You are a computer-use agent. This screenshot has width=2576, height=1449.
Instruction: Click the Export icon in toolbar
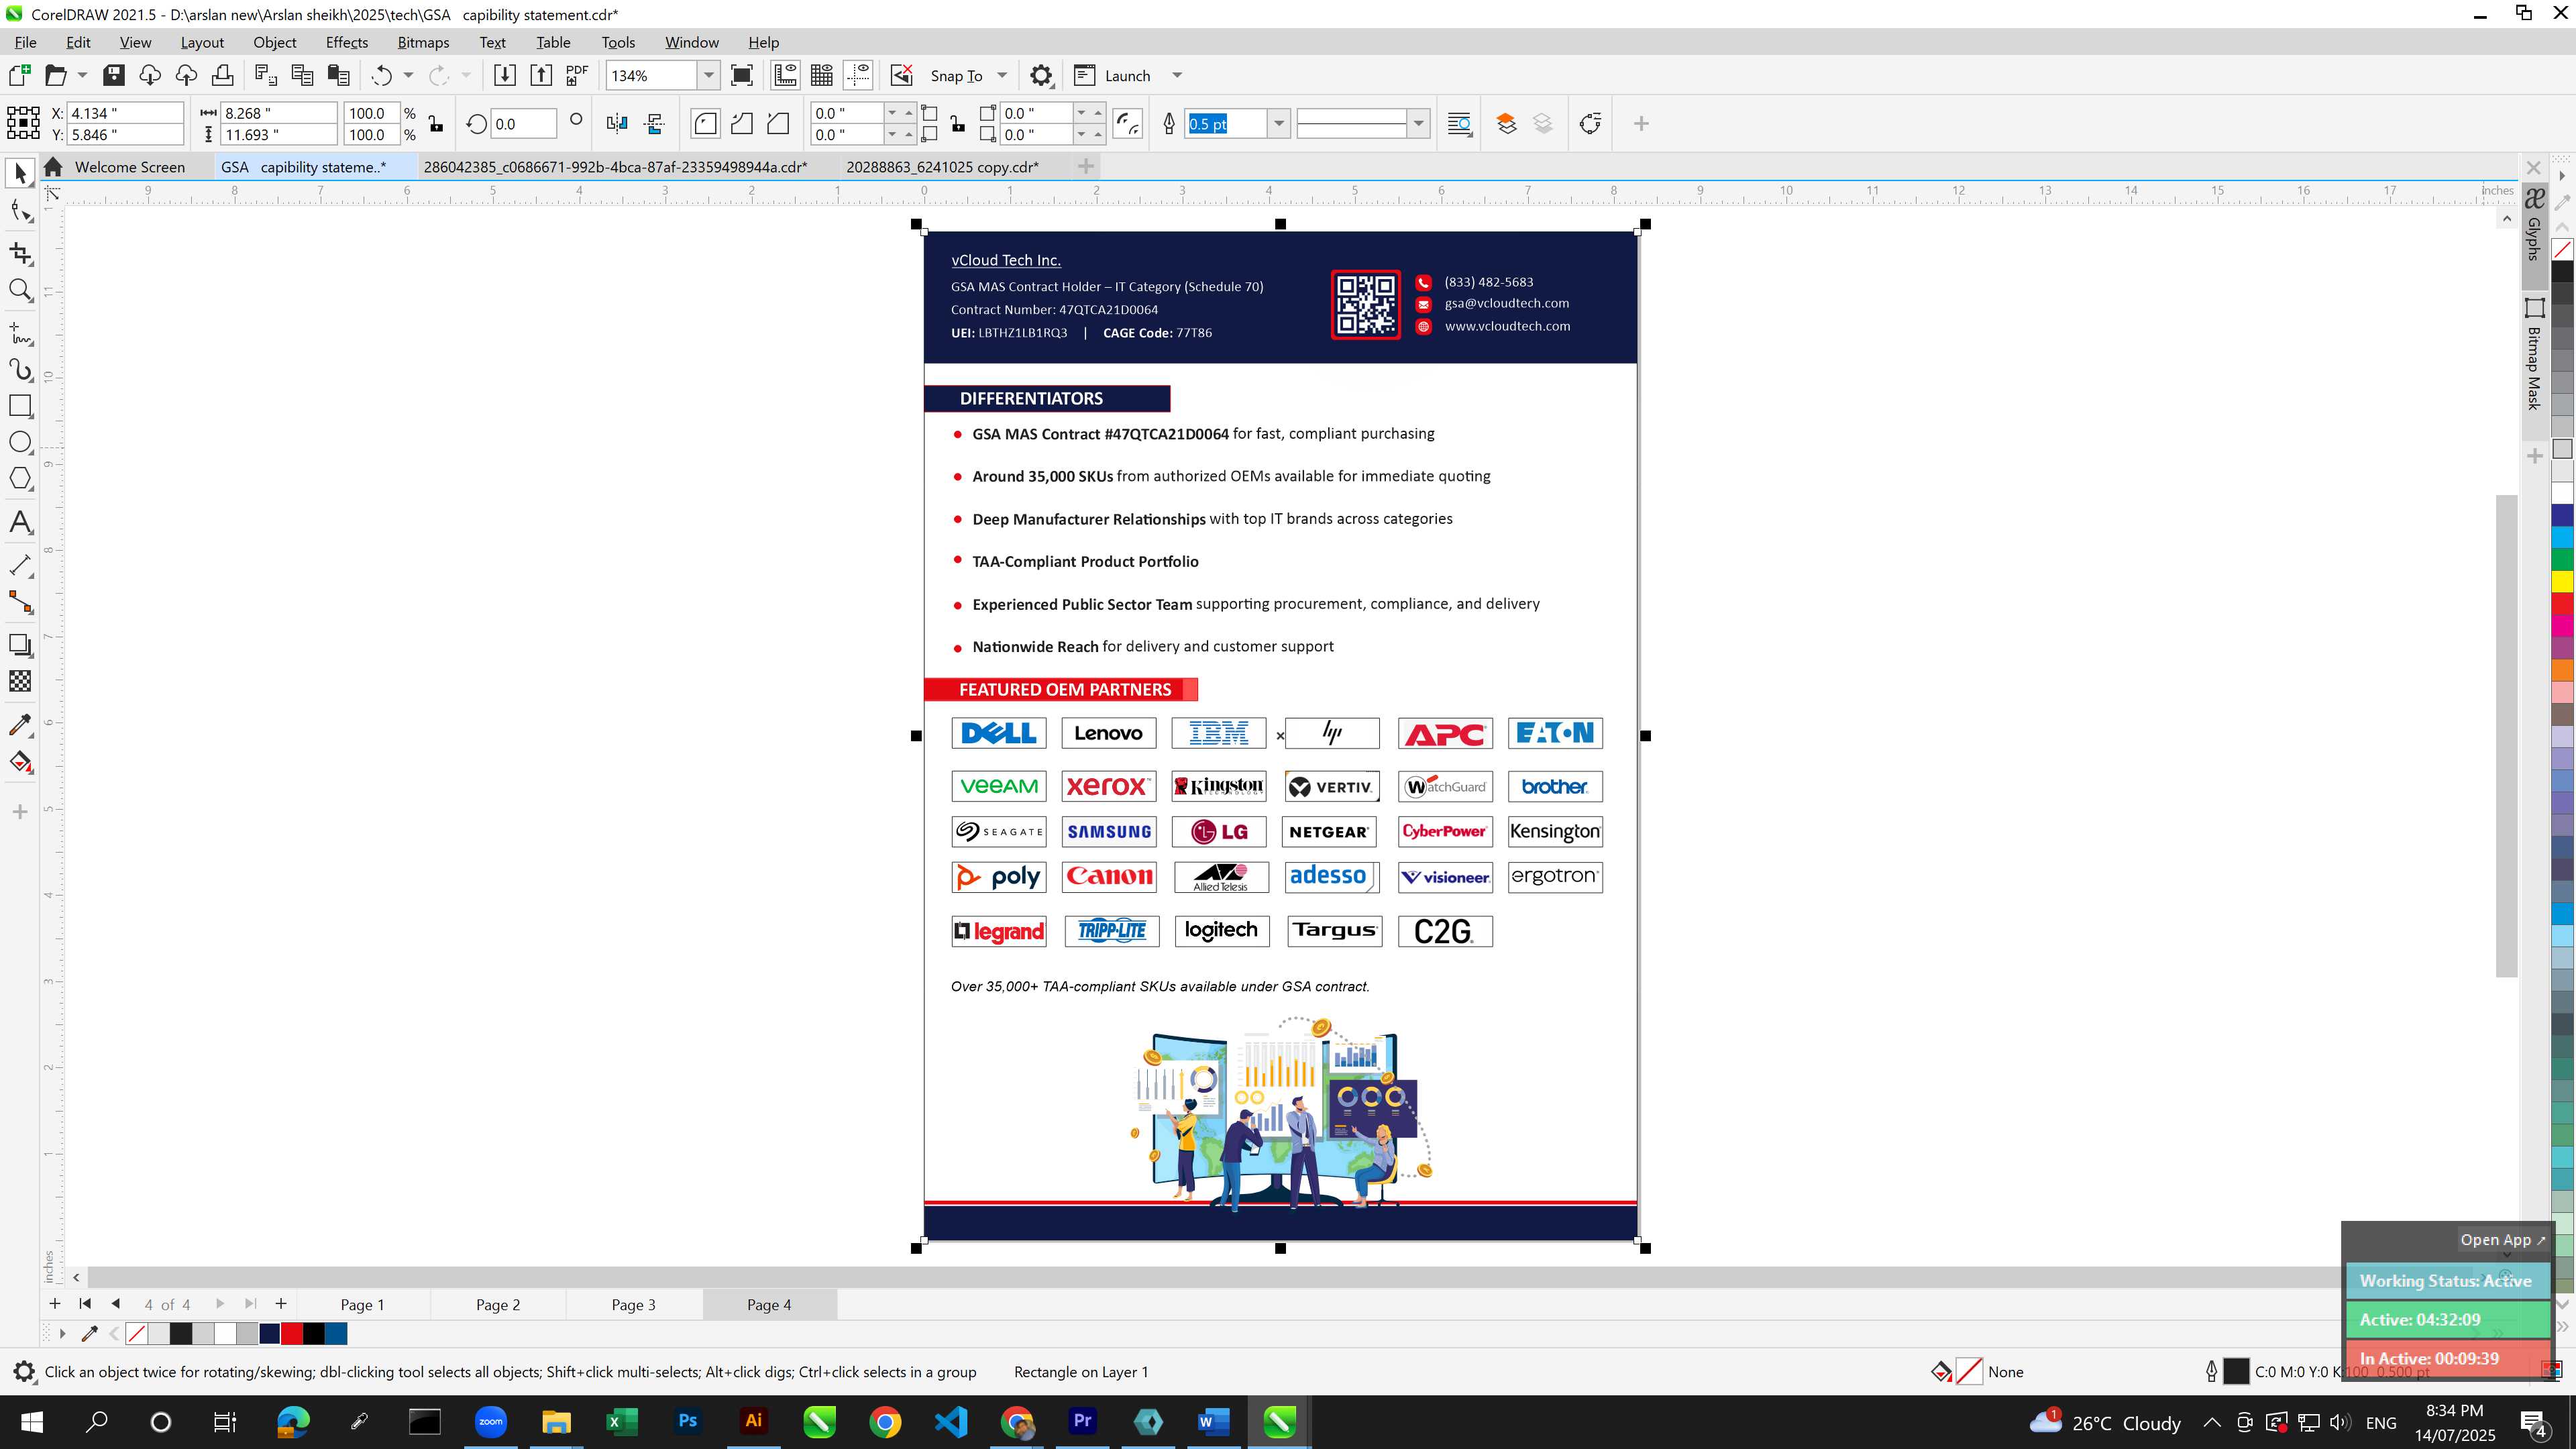(x=541, y=76)
